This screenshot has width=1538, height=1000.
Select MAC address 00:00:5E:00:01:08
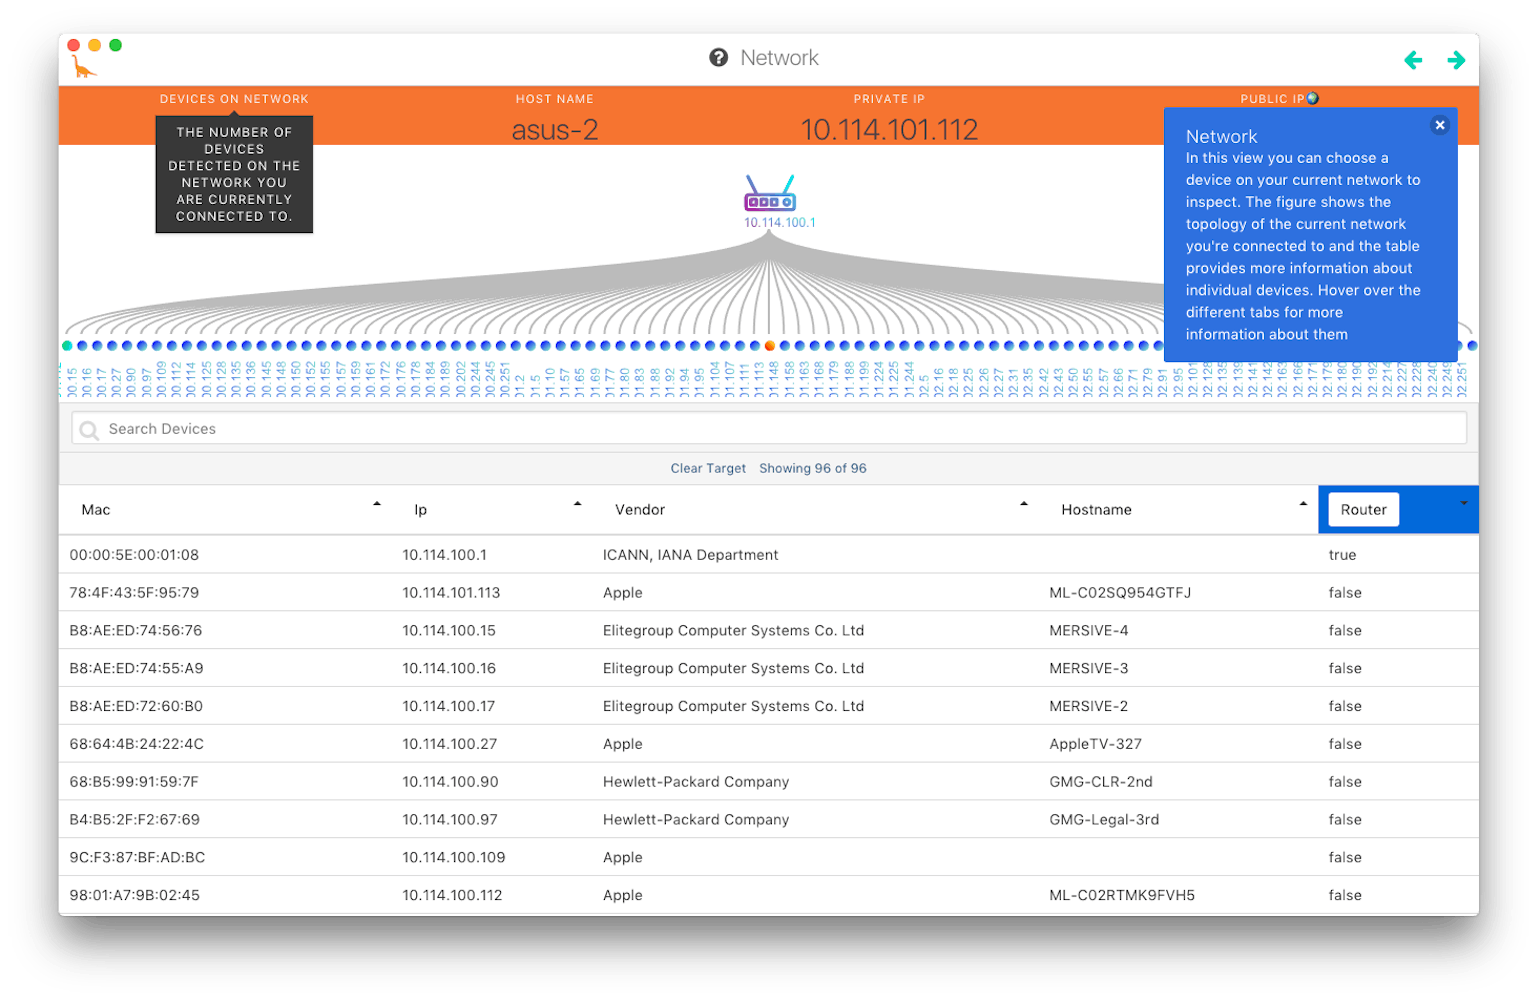point(134,555)
